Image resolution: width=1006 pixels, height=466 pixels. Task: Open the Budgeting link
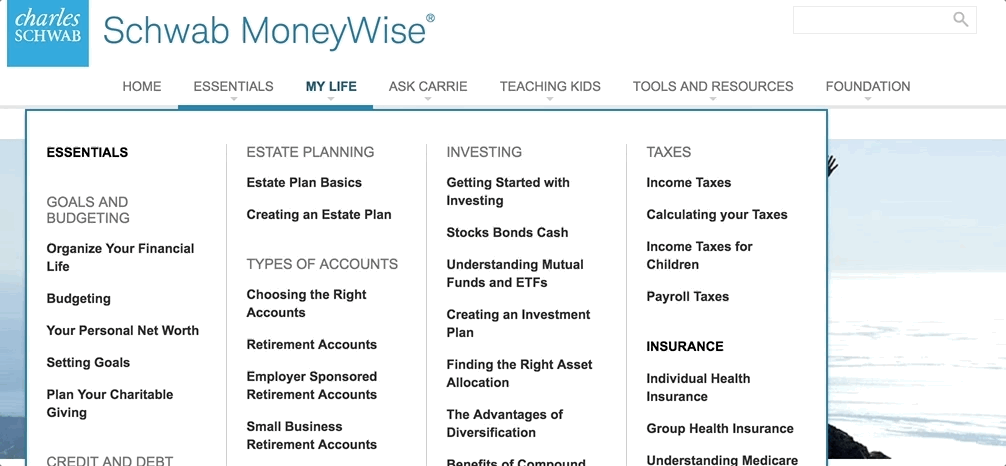78,298
